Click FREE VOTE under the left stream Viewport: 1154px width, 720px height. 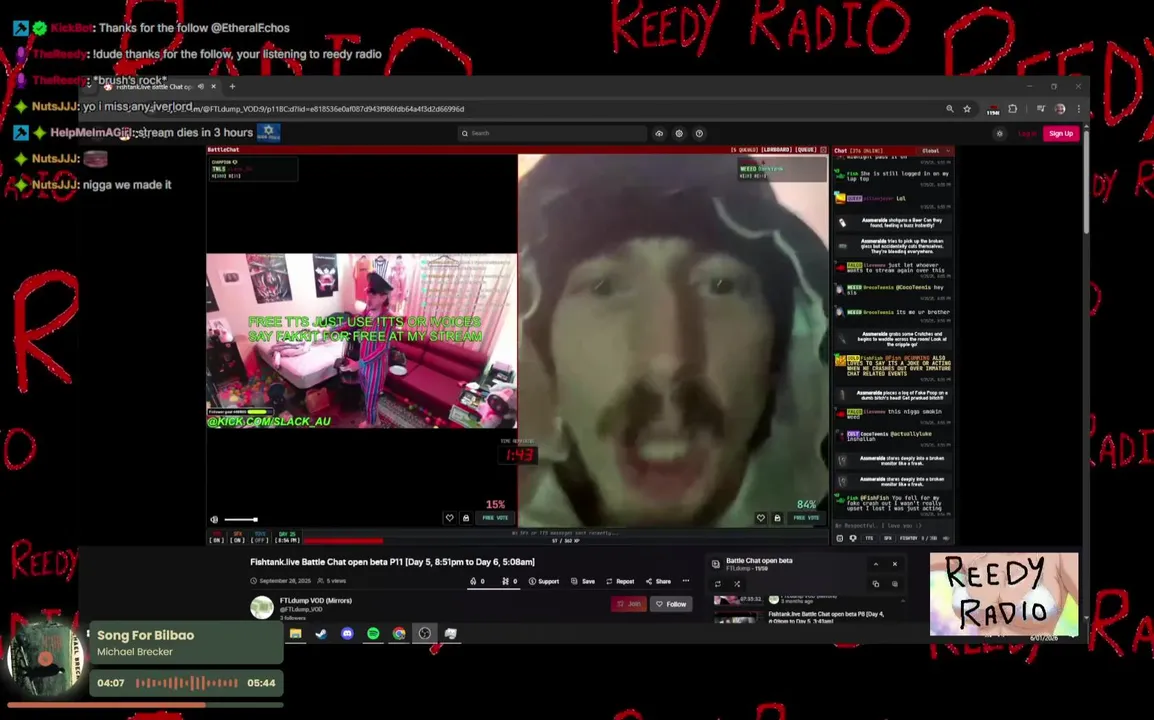(x=495, y=518)
